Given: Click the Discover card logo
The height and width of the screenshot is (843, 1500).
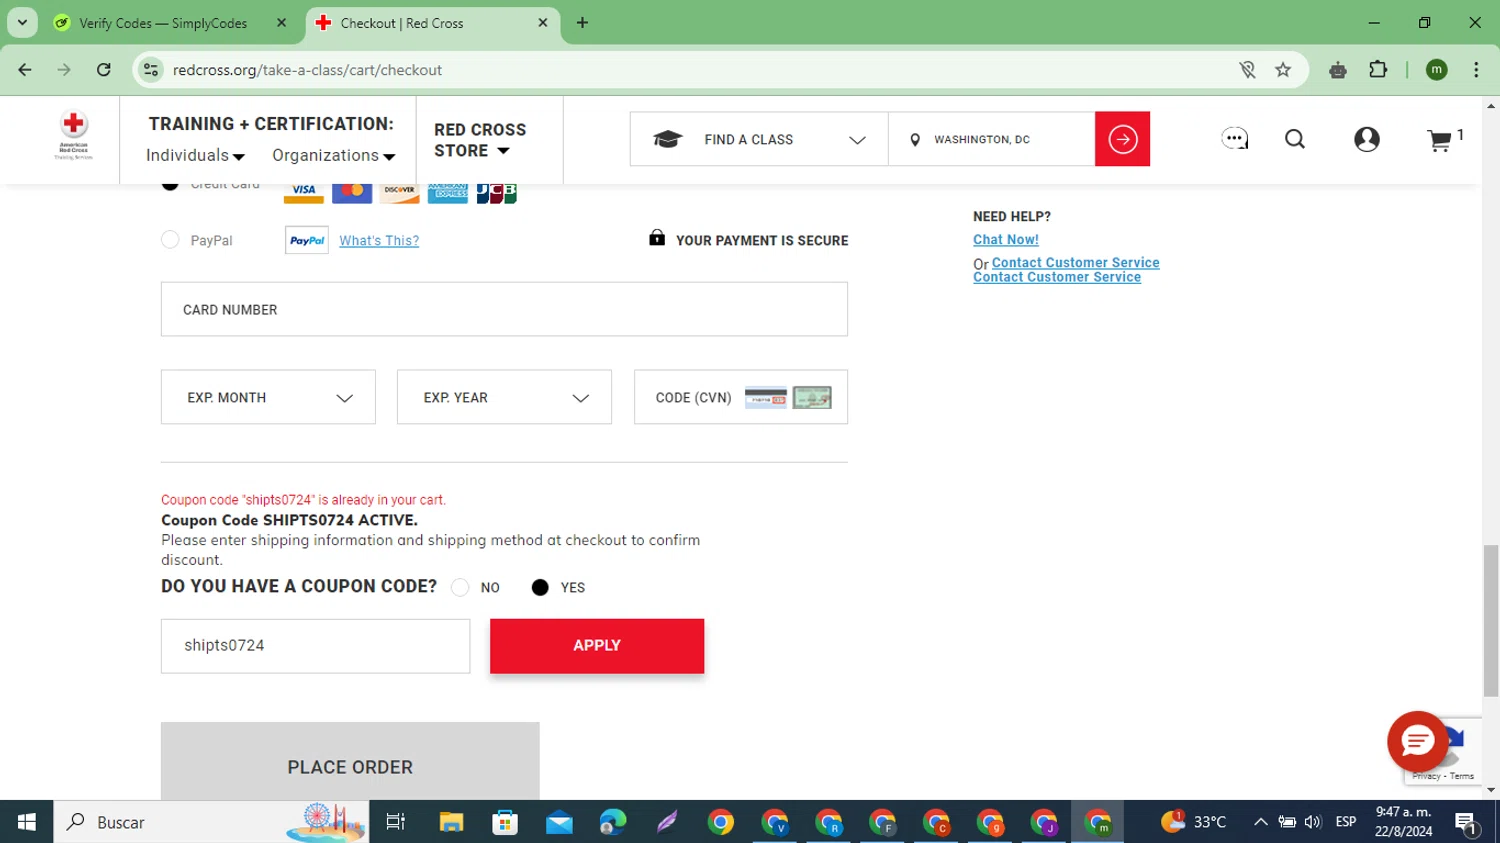Looking at the screenshot, I should point(400,191).
